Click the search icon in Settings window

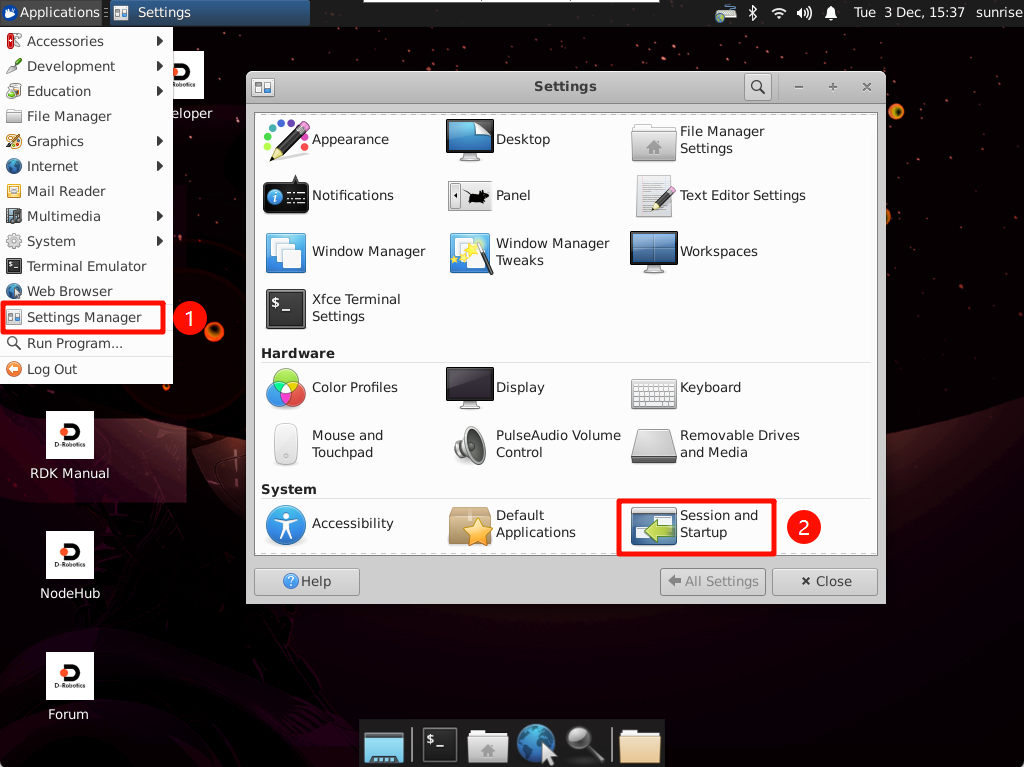[758, 86]
